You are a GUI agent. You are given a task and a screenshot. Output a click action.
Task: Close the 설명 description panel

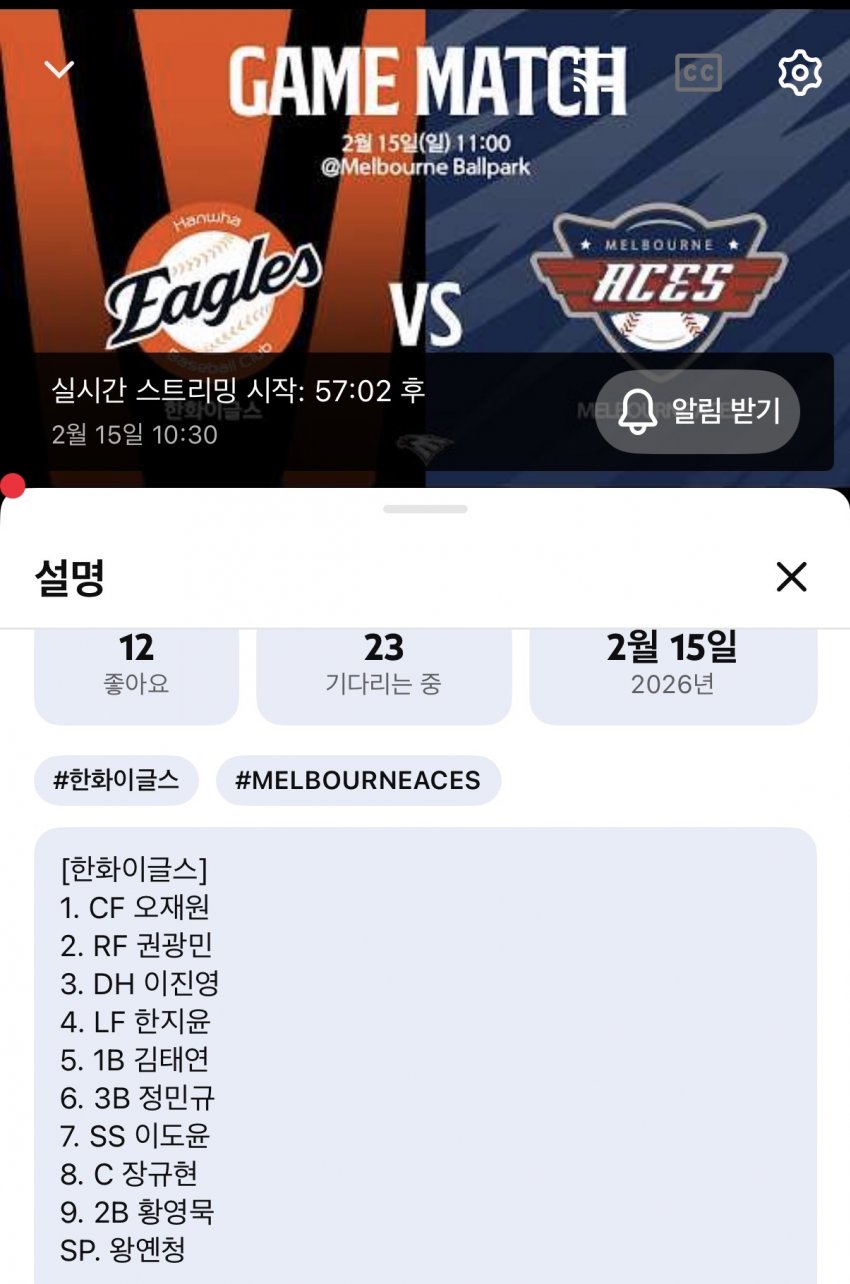[x=791, y=577]
